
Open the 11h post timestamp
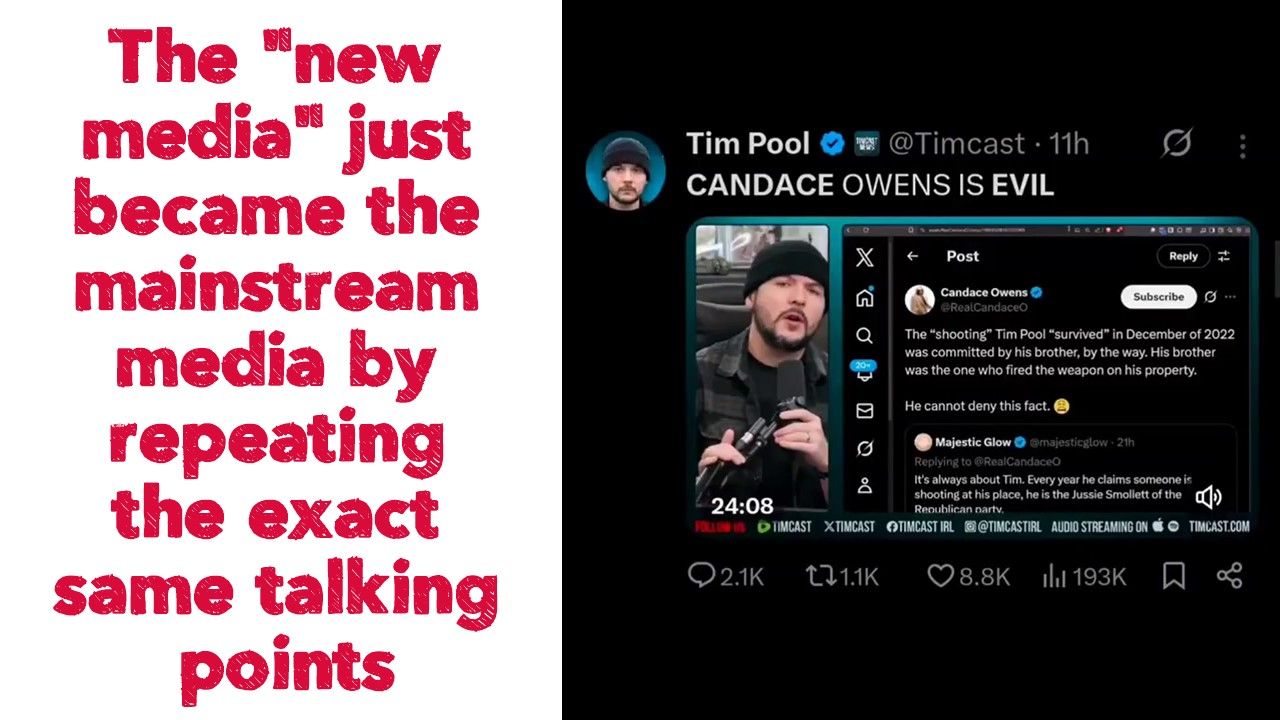point(1068,144)
